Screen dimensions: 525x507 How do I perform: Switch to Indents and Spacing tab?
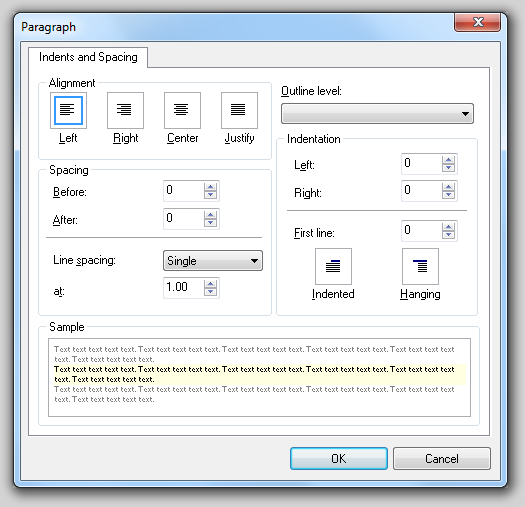click(x=88, y=57)
